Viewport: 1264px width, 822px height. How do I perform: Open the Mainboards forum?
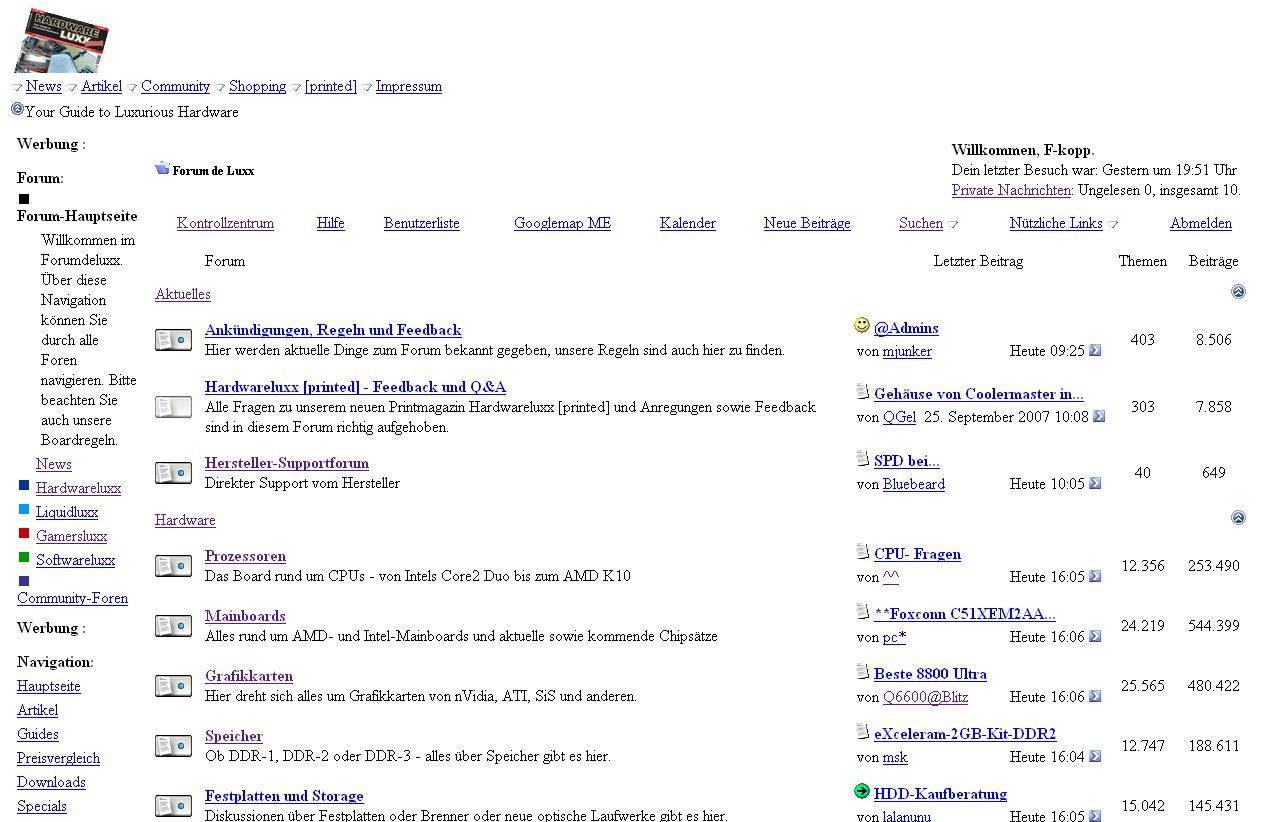[245, 616]
